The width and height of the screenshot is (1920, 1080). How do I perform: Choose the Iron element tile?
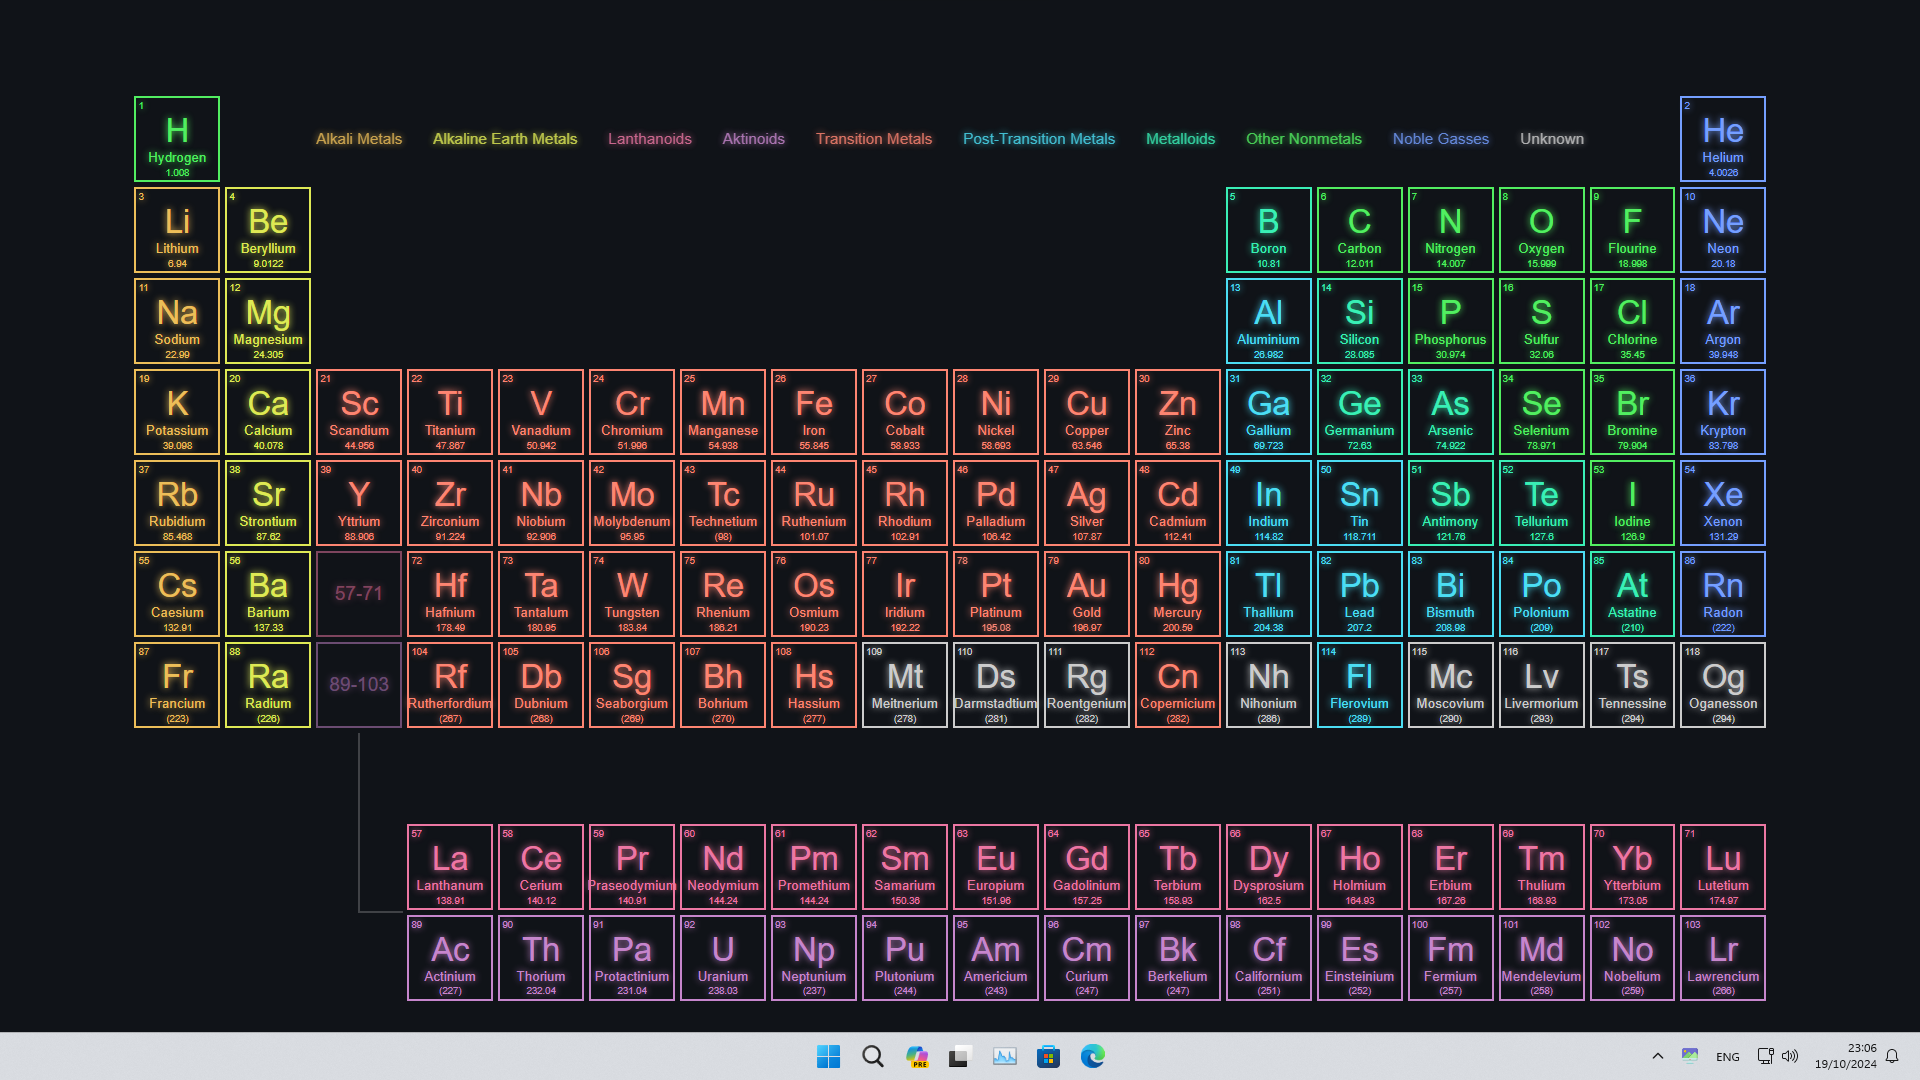pyautogui.click(x=814, y=412)
